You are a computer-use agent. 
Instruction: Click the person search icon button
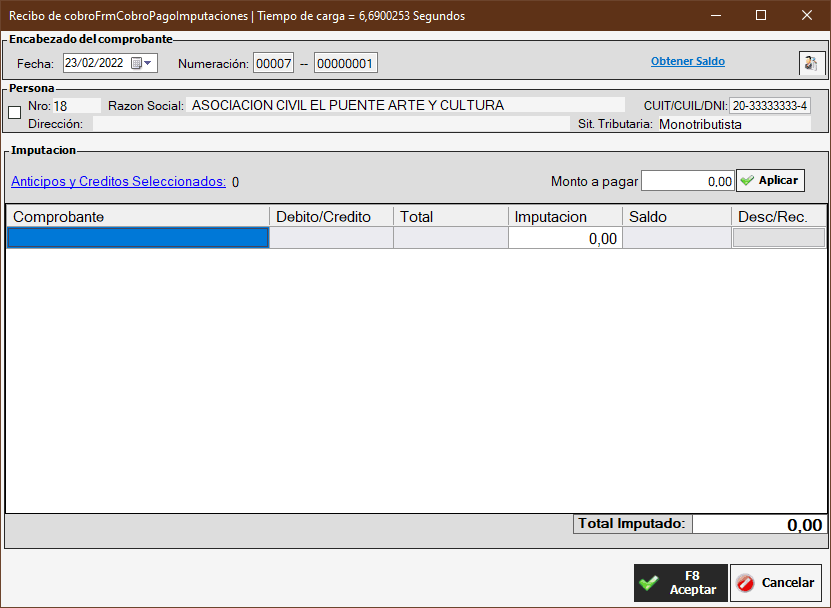tap(812, 63)
